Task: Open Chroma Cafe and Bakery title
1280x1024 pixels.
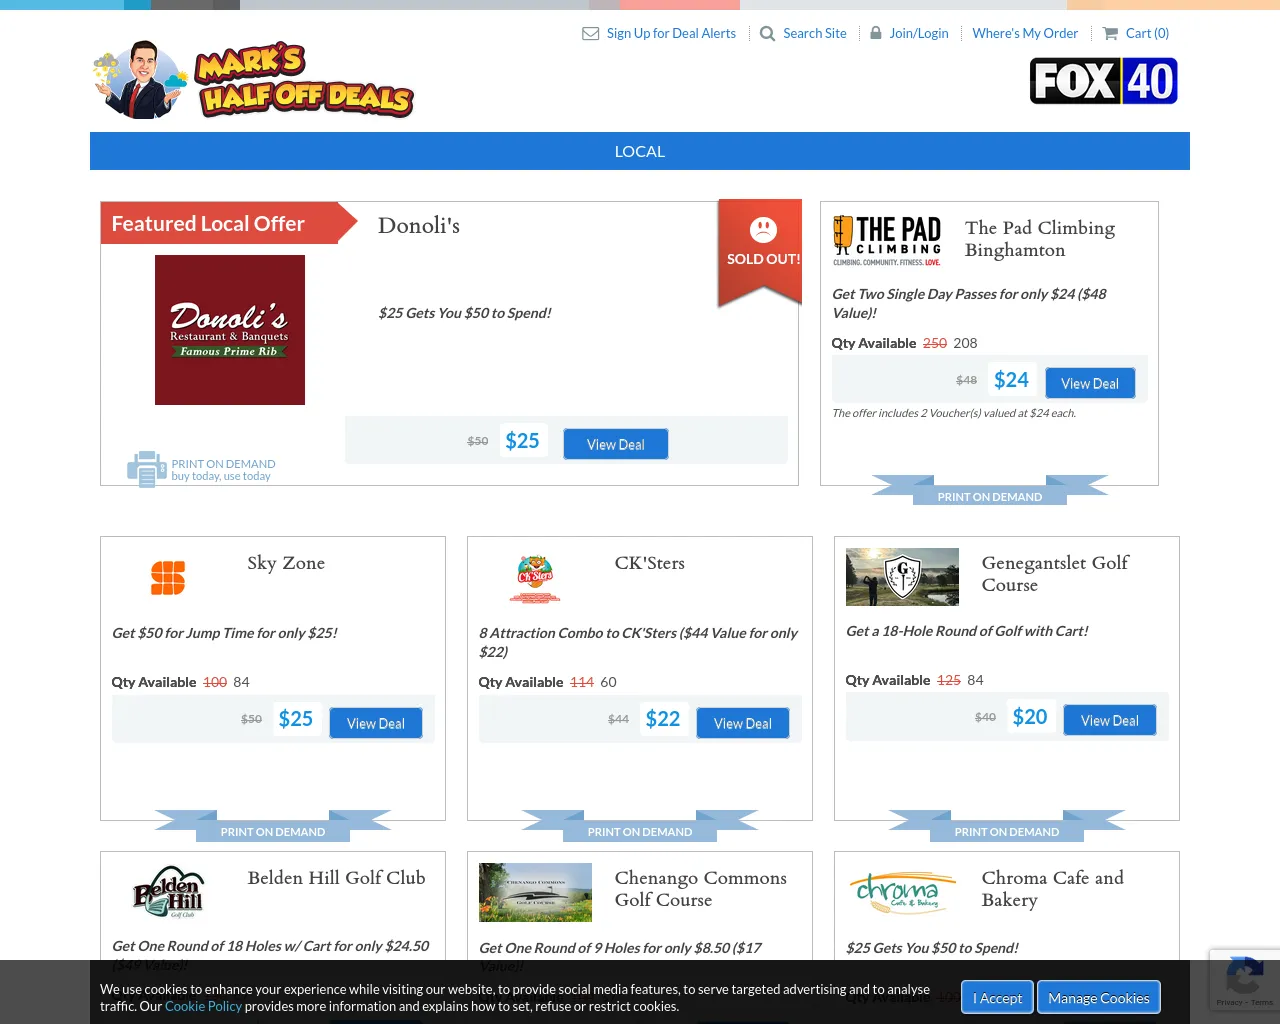Action: 1053,889
